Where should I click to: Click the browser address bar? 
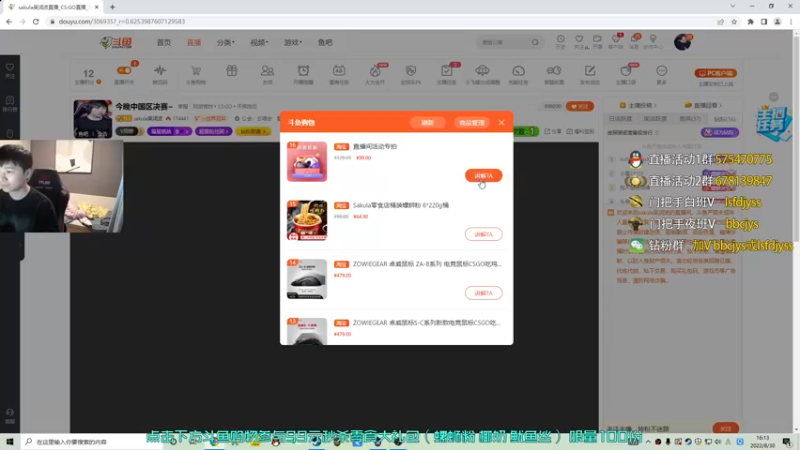tap(380, 21)
